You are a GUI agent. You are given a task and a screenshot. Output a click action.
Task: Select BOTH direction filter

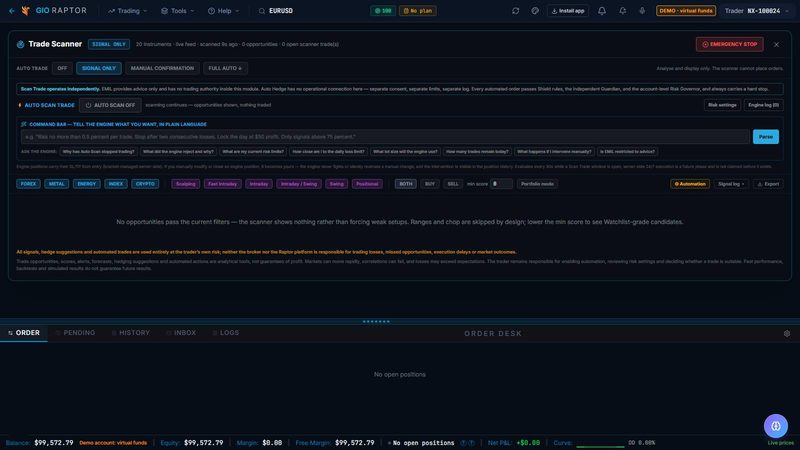pos(406,184)
